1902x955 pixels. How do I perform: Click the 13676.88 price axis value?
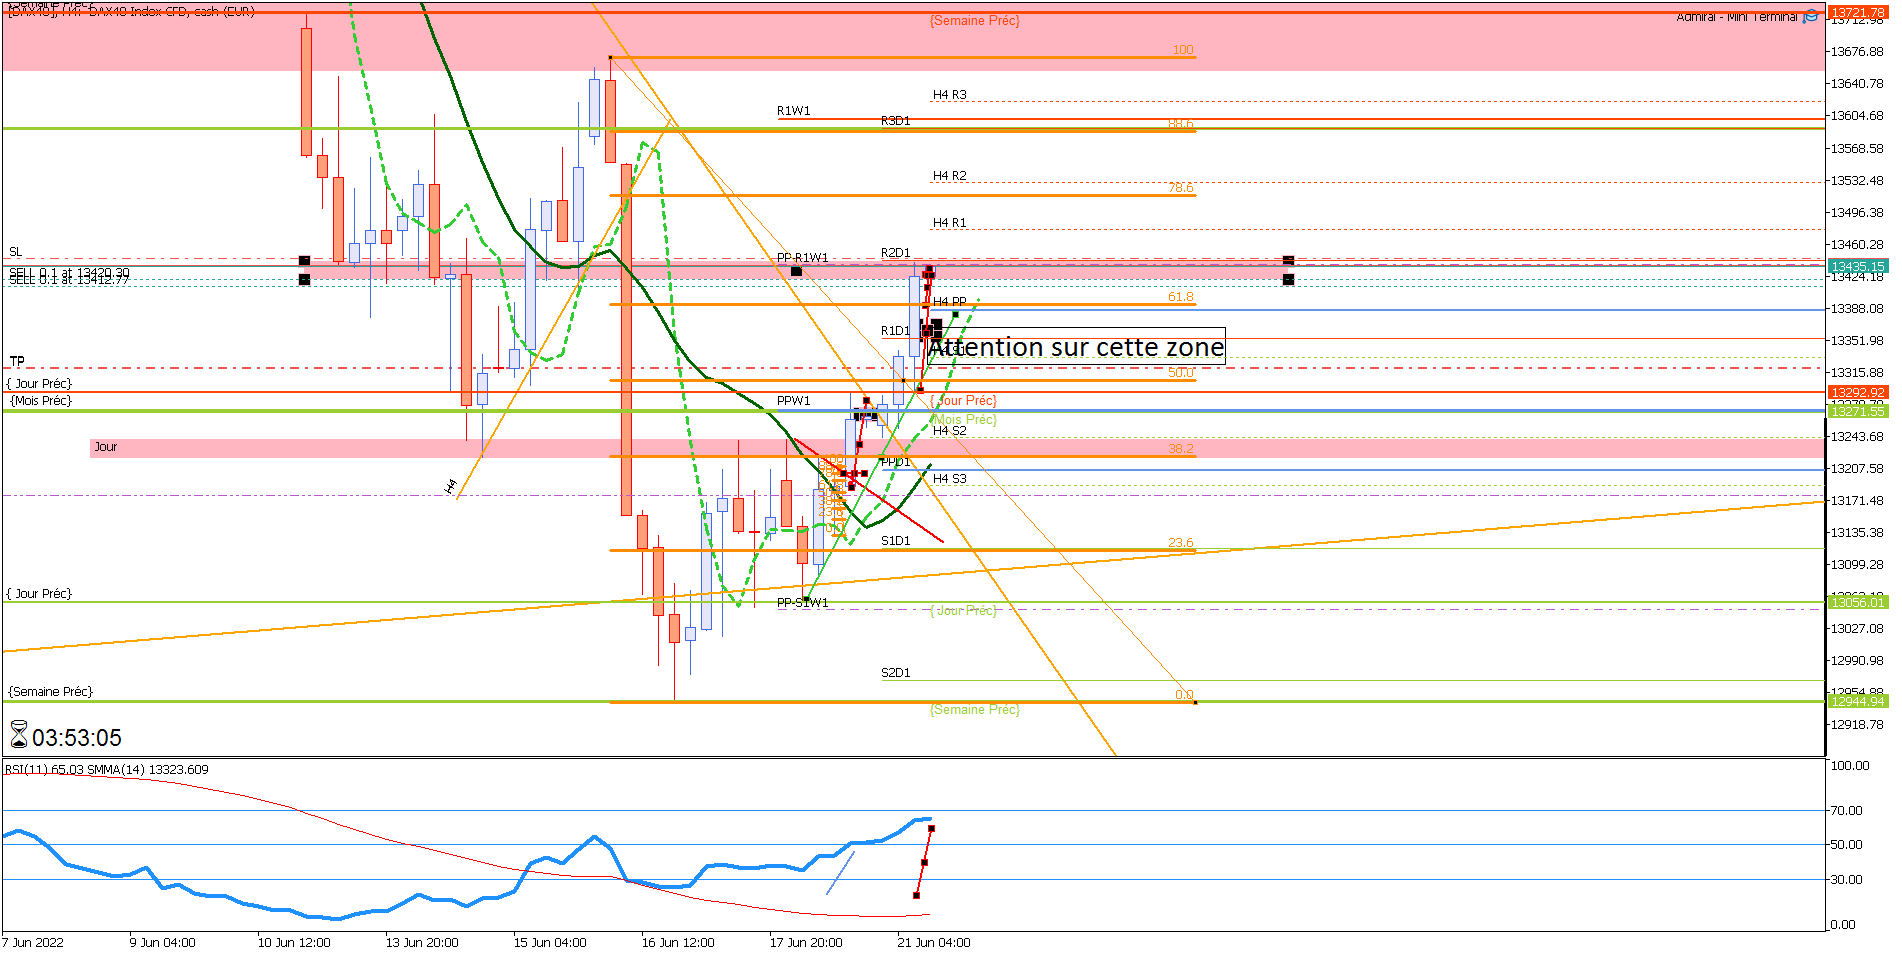point(1857,52)
